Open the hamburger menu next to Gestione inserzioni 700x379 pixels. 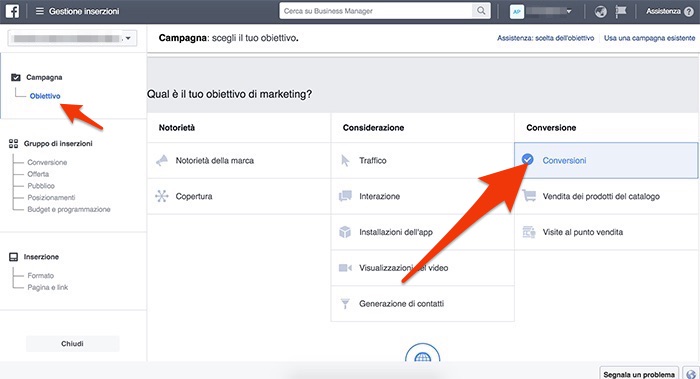coord(40,11)
